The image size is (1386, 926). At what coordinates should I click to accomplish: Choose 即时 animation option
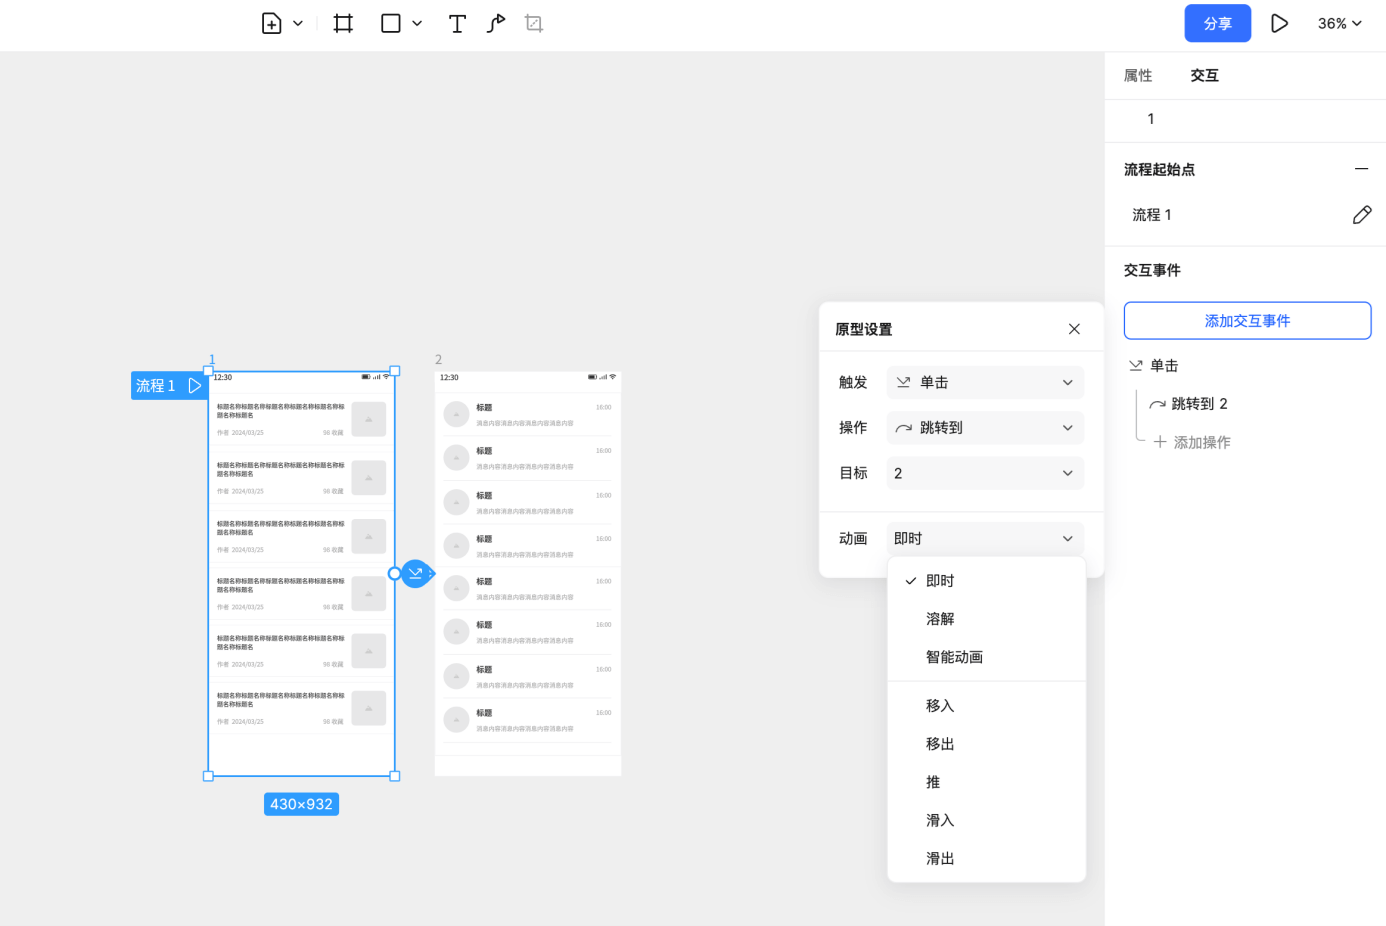click(x=986, y=581)
